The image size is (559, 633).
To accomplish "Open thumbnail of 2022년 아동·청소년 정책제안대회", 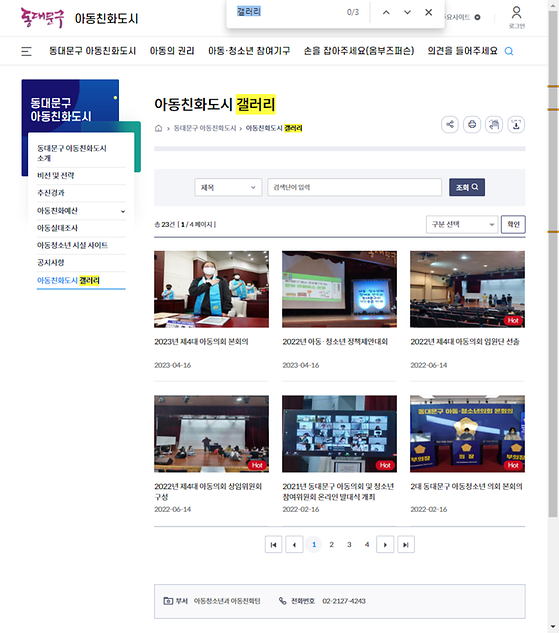I will click(339, 289).
